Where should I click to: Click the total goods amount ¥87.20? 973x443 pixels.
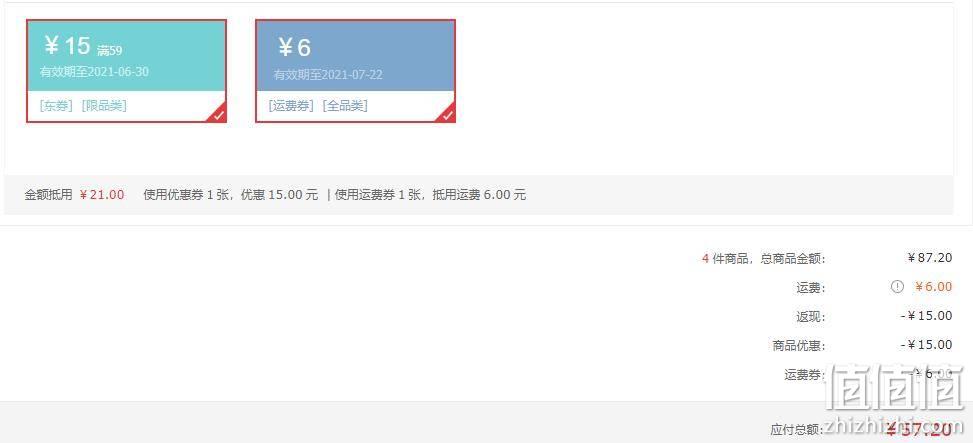[x=930, y=258]
